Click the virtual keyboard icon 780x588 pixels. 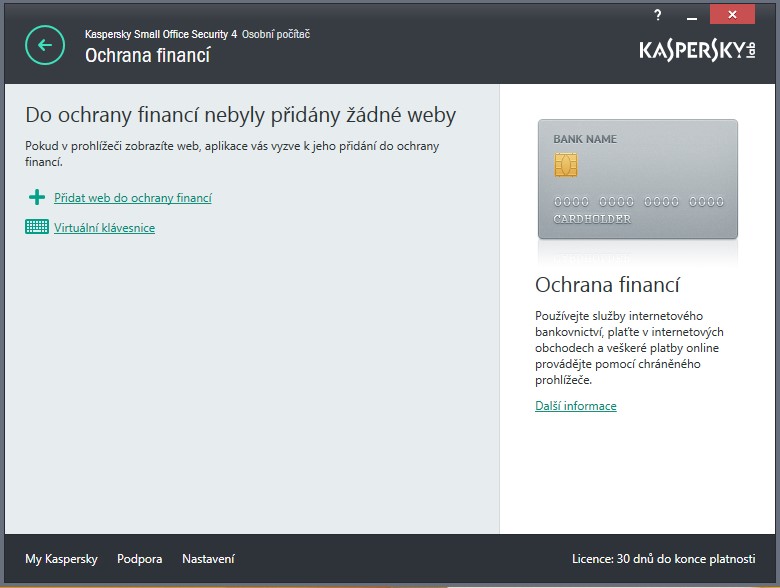pos(37,227)
